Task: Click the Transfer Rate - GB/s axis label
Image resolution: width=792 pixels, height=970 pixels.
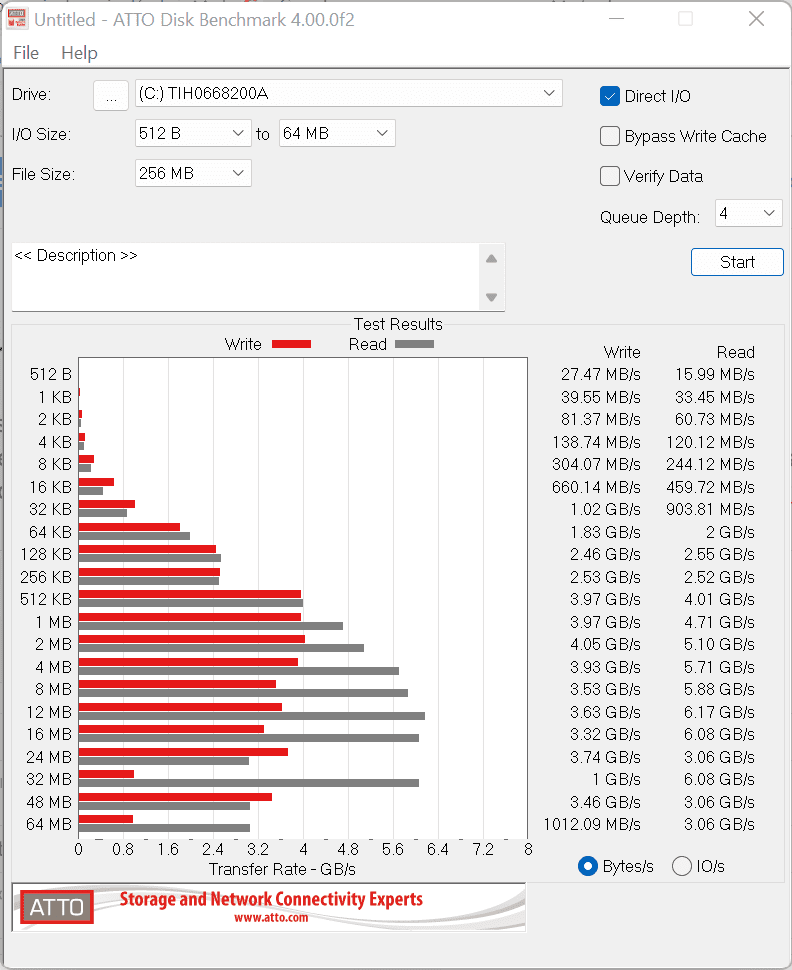Action: click(x=282, y=869)
